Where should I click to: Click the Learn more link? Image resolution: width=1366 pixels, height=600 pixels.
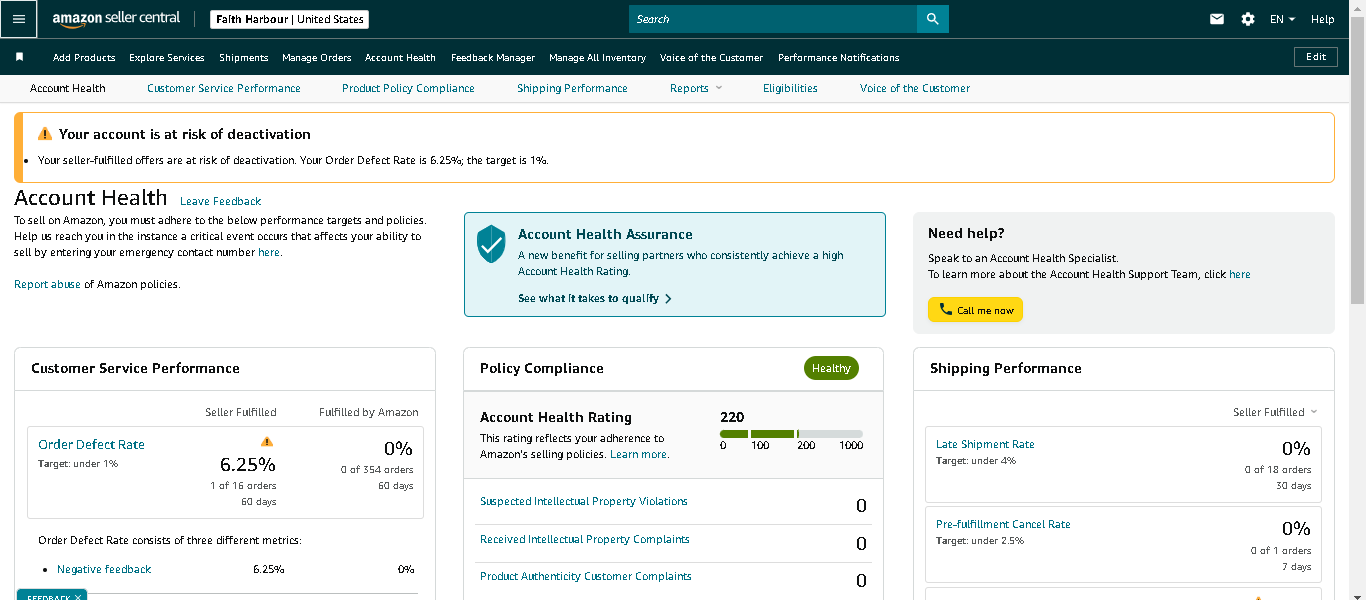(x=639, y=454)
